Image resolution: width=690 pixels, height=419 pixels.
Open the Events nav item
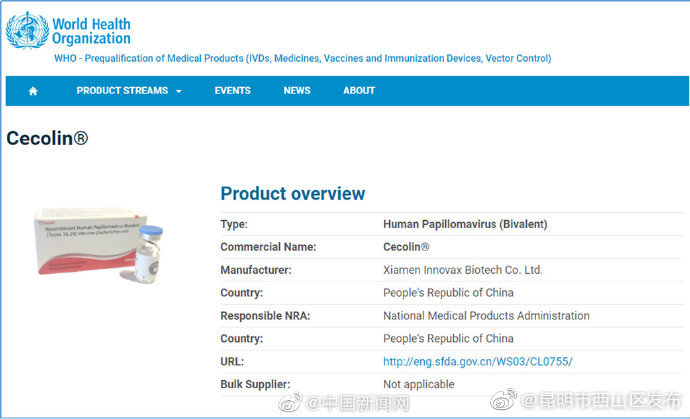(x=232, y=91)
